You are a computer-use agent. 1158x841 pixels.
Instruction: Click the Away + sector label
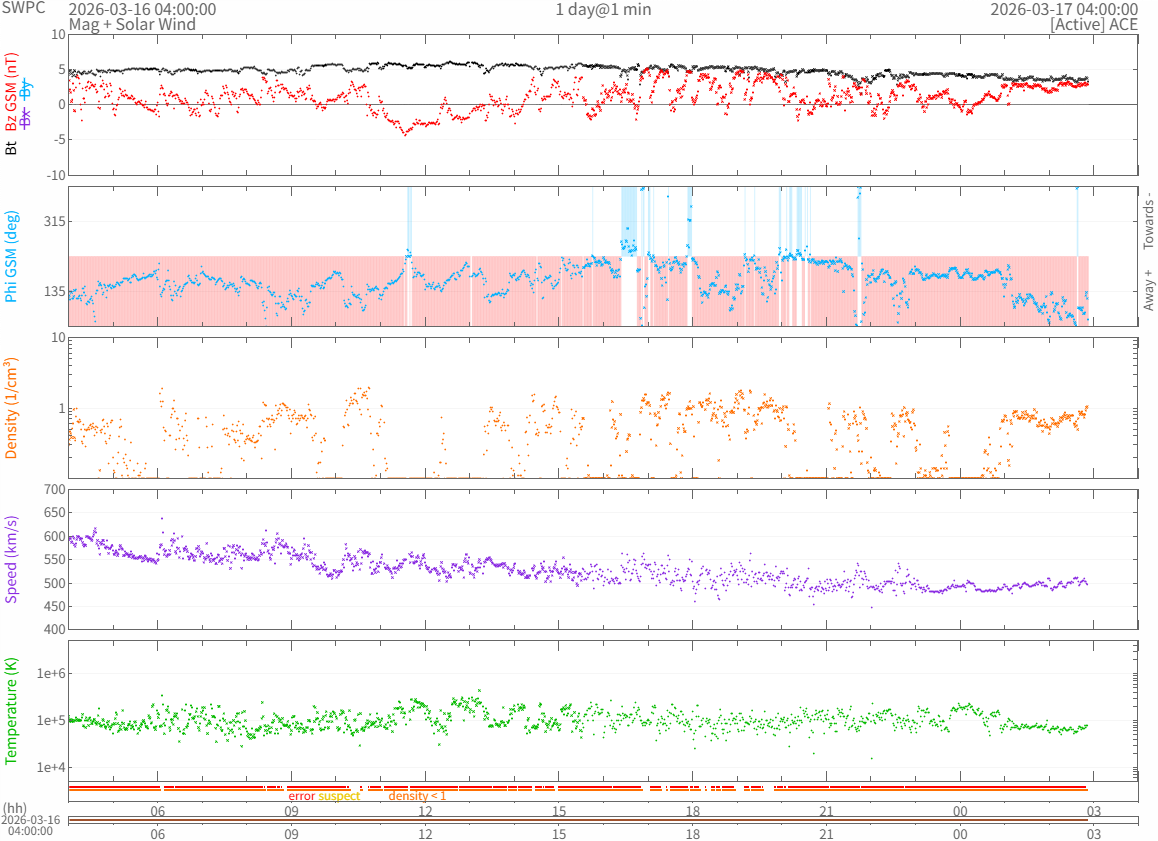(1148, 290)
